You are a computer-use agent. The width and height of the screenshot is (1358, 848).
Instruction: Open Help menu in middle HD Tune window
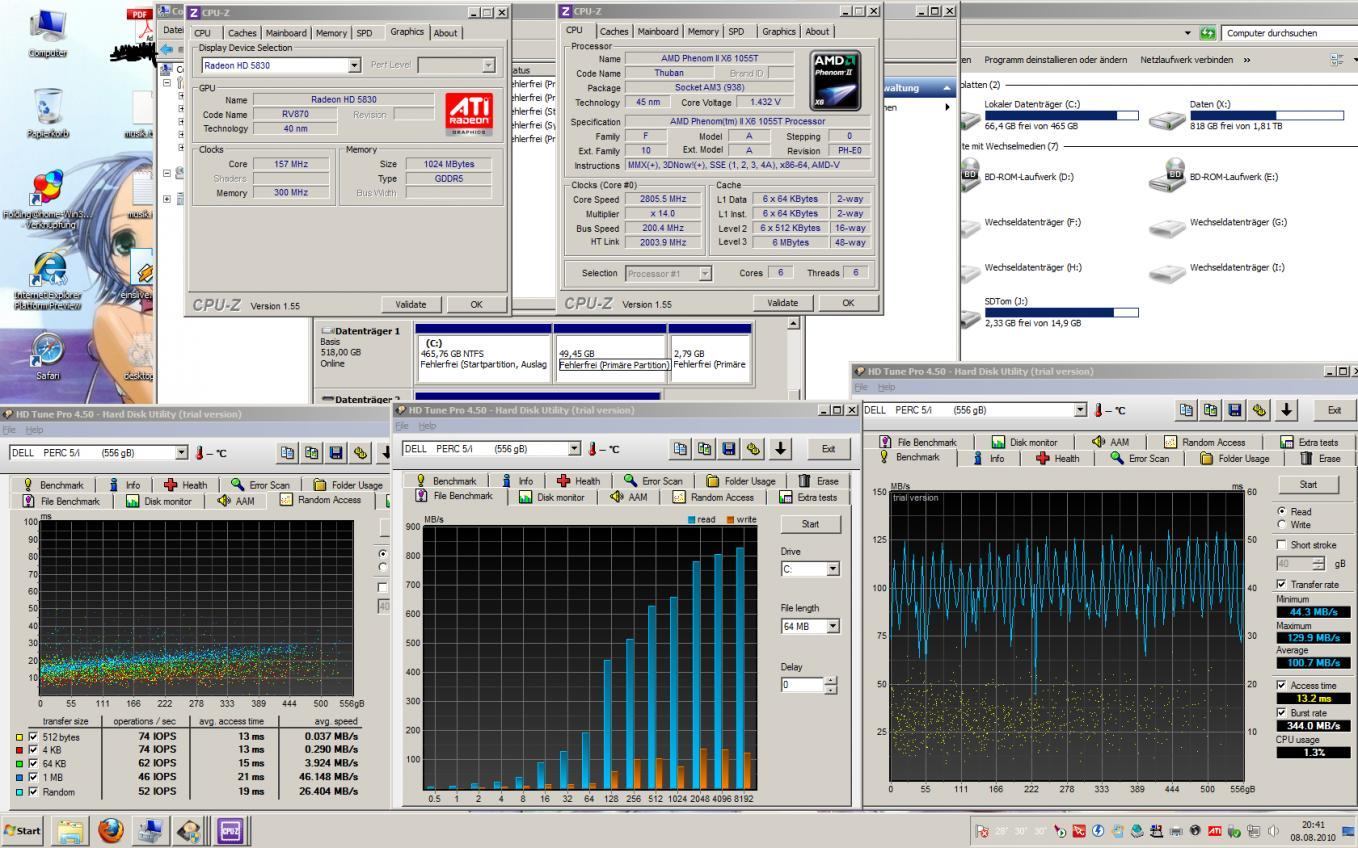click(x=428, y=426)
